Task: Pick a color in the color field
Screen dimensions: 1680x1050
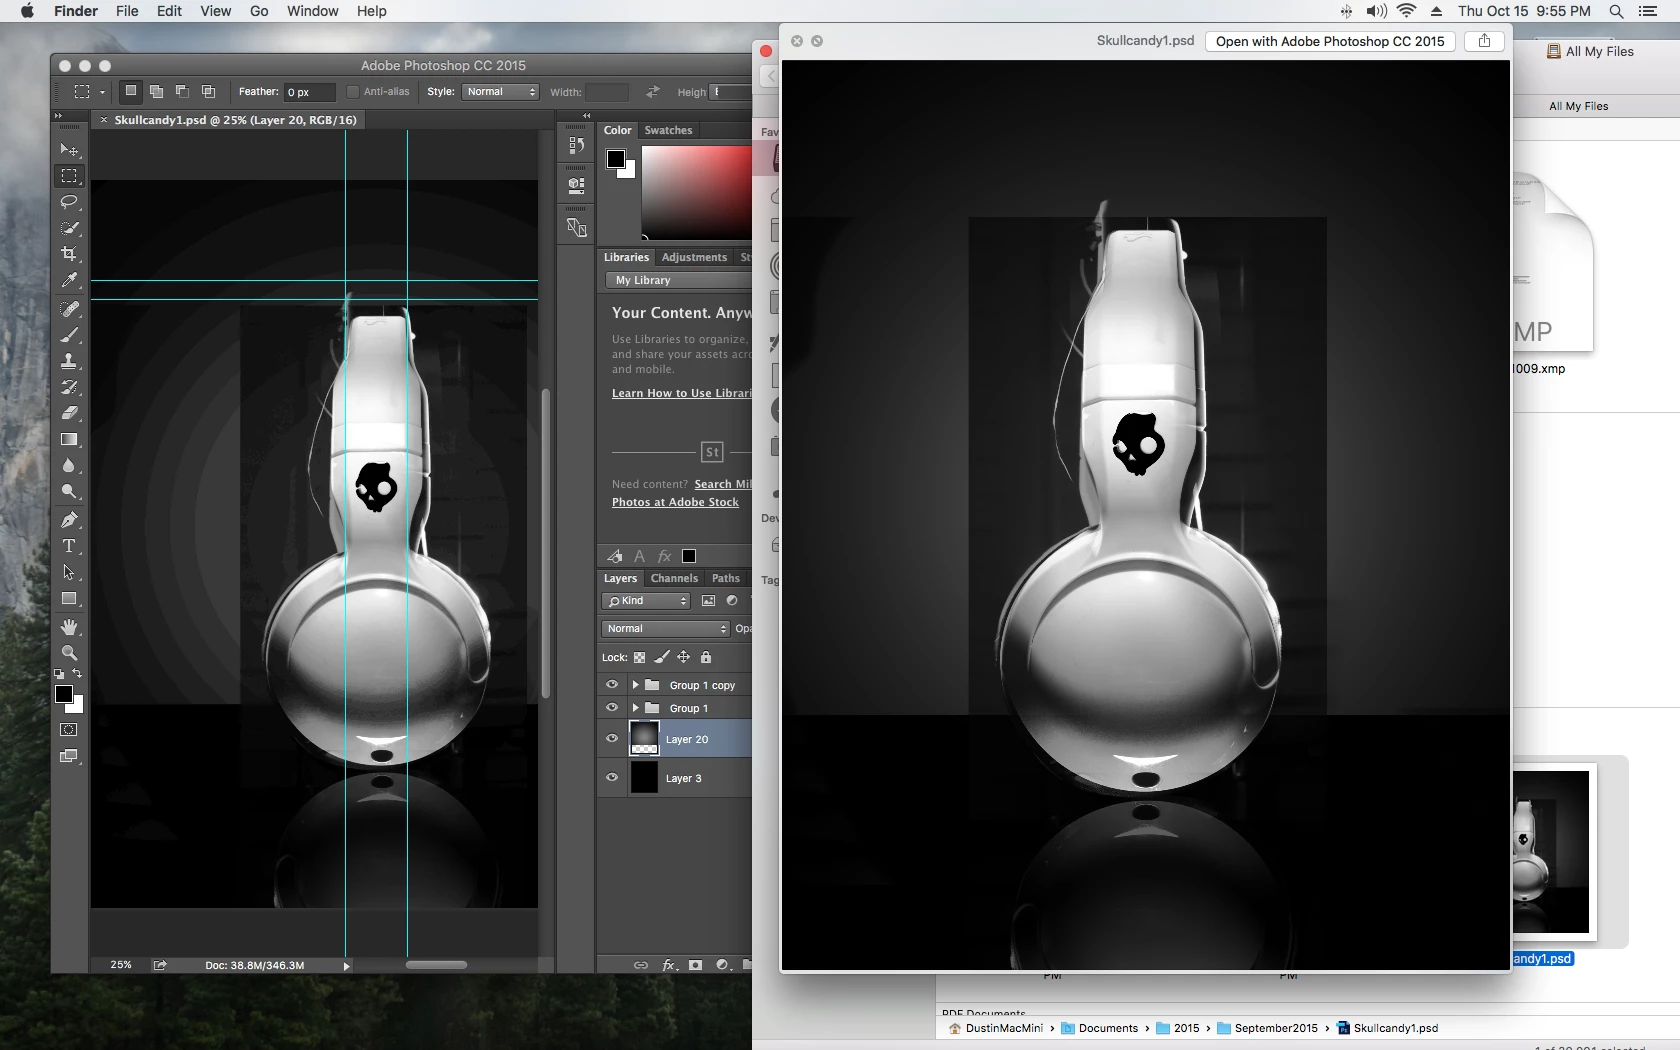Action: 696,192
